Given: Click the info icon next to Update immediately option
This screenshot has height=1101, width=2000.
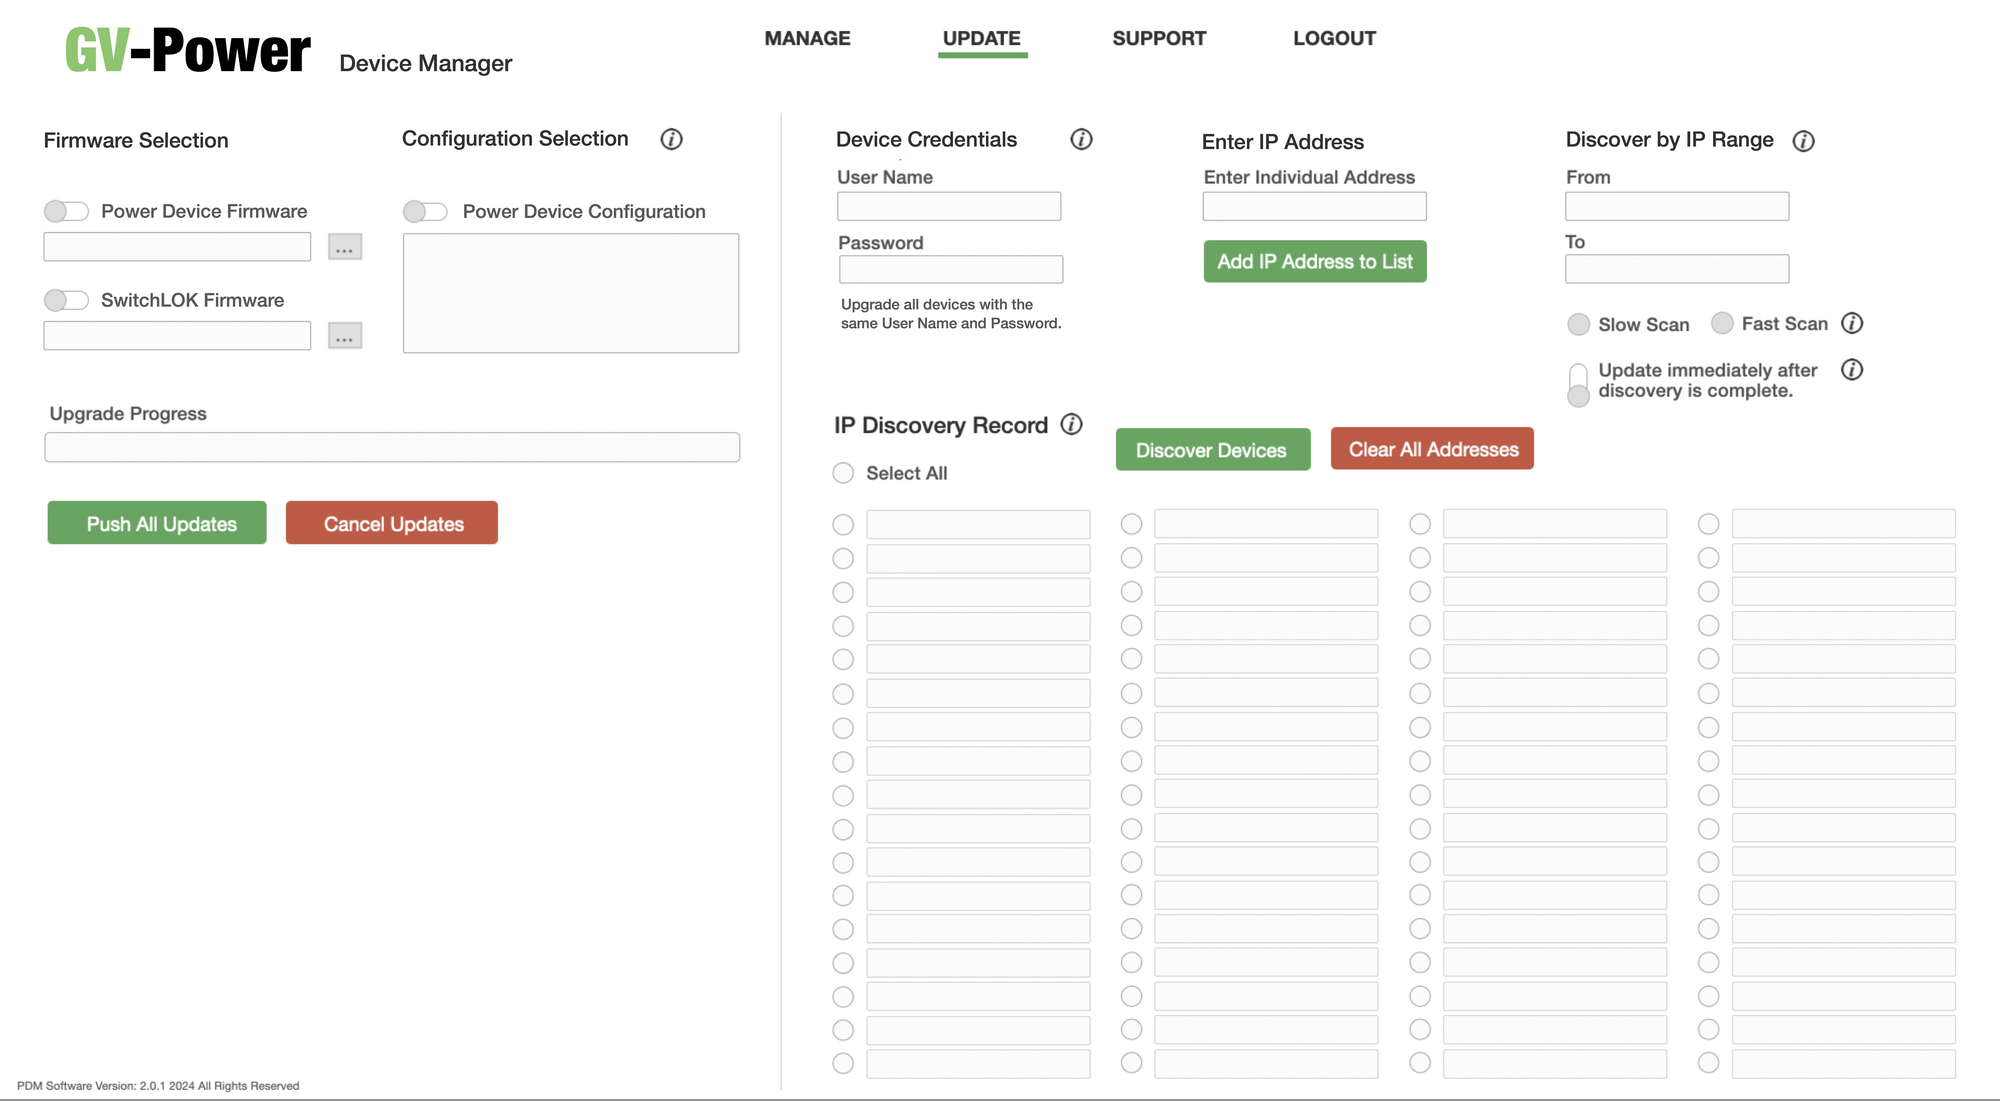Looking at the screenshot, I should [x=1852, y=370].
